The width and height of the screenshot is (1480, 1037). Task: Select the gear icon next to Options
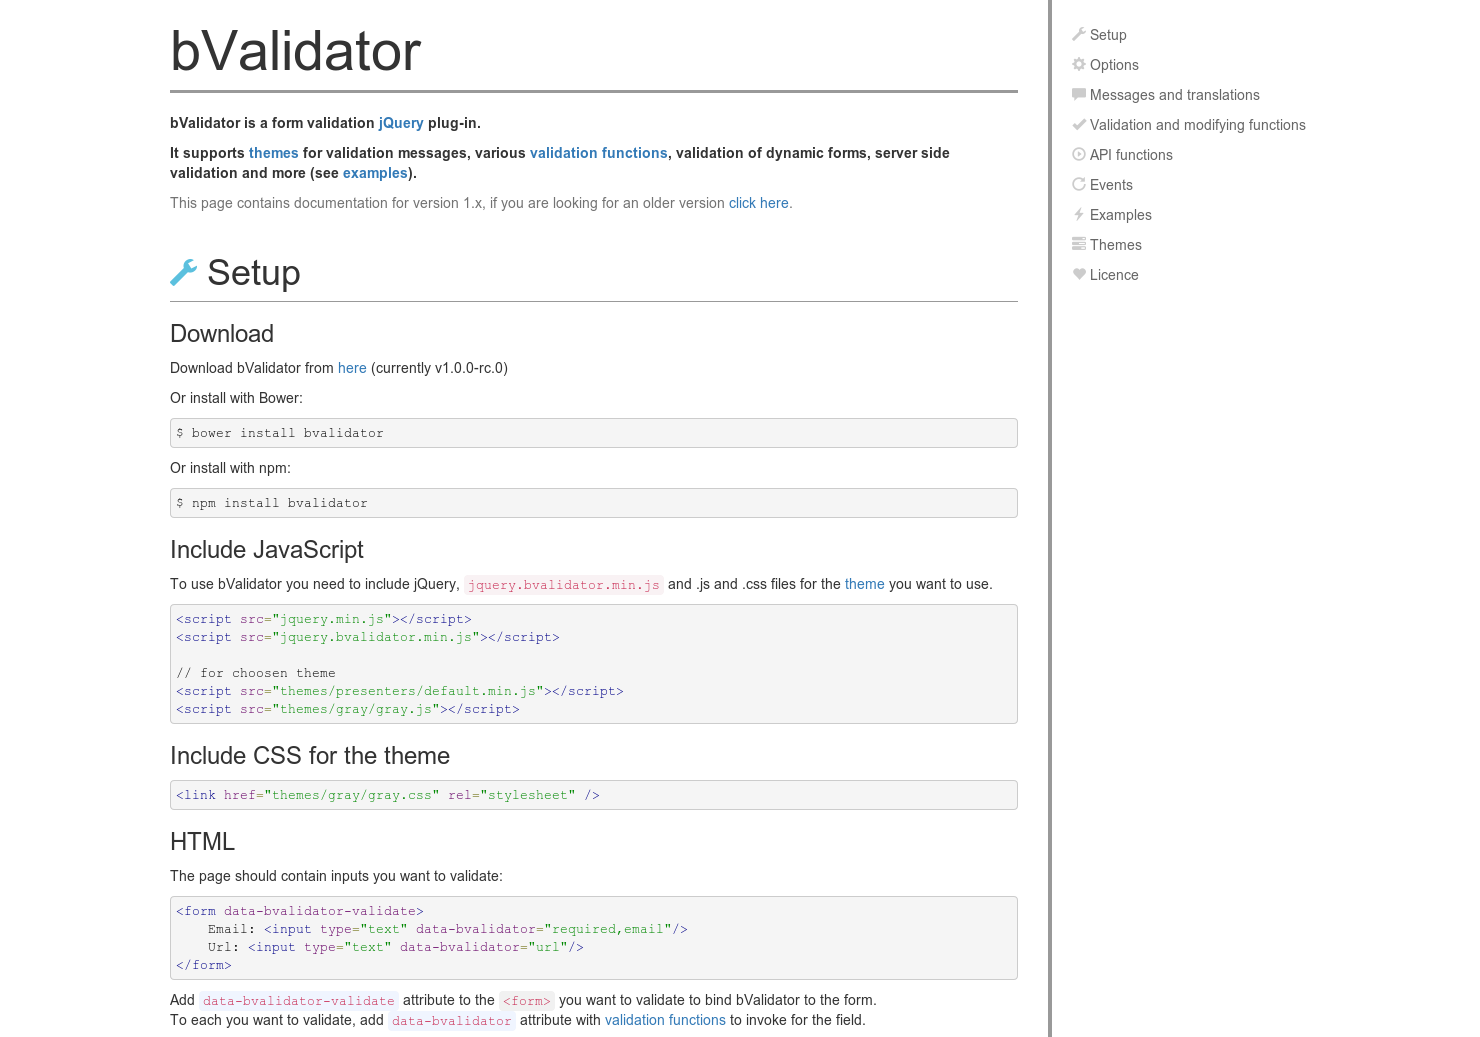pyautogui.click(x=1079, y=64)
